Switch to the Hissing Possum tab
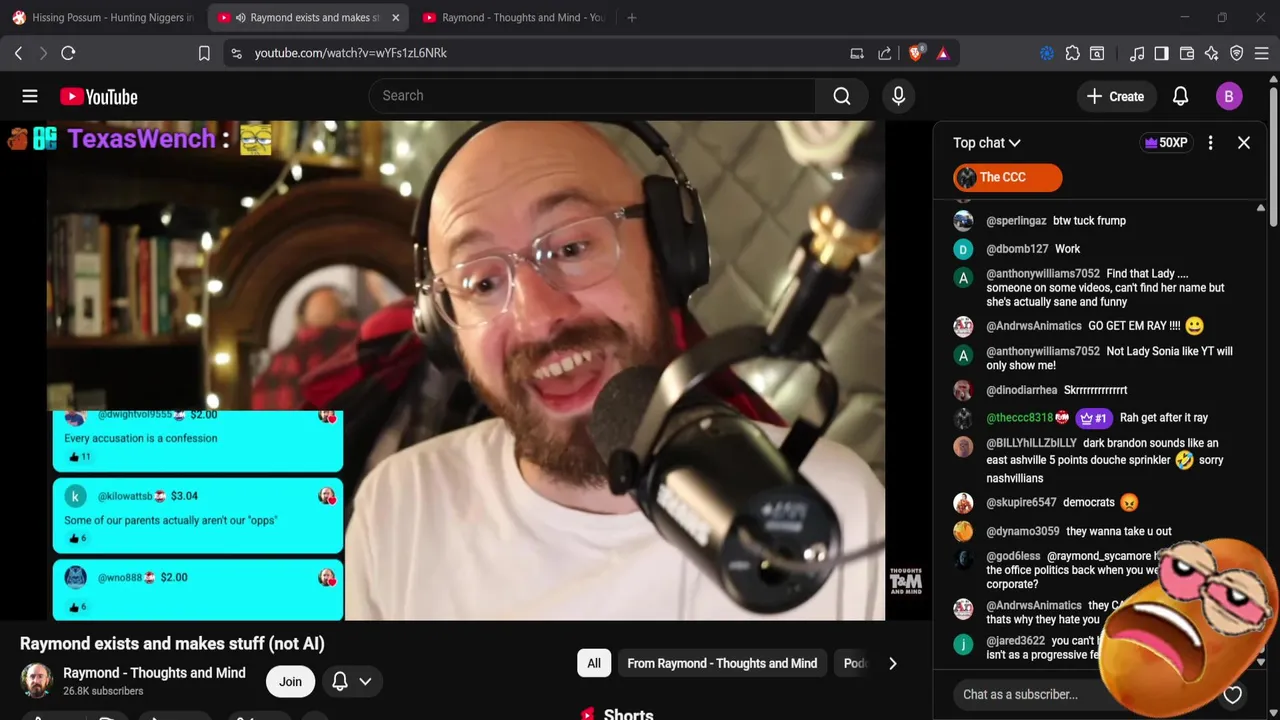Viewport: 1280px width, 720px height. pyautogui.click(x=103, y=17)
